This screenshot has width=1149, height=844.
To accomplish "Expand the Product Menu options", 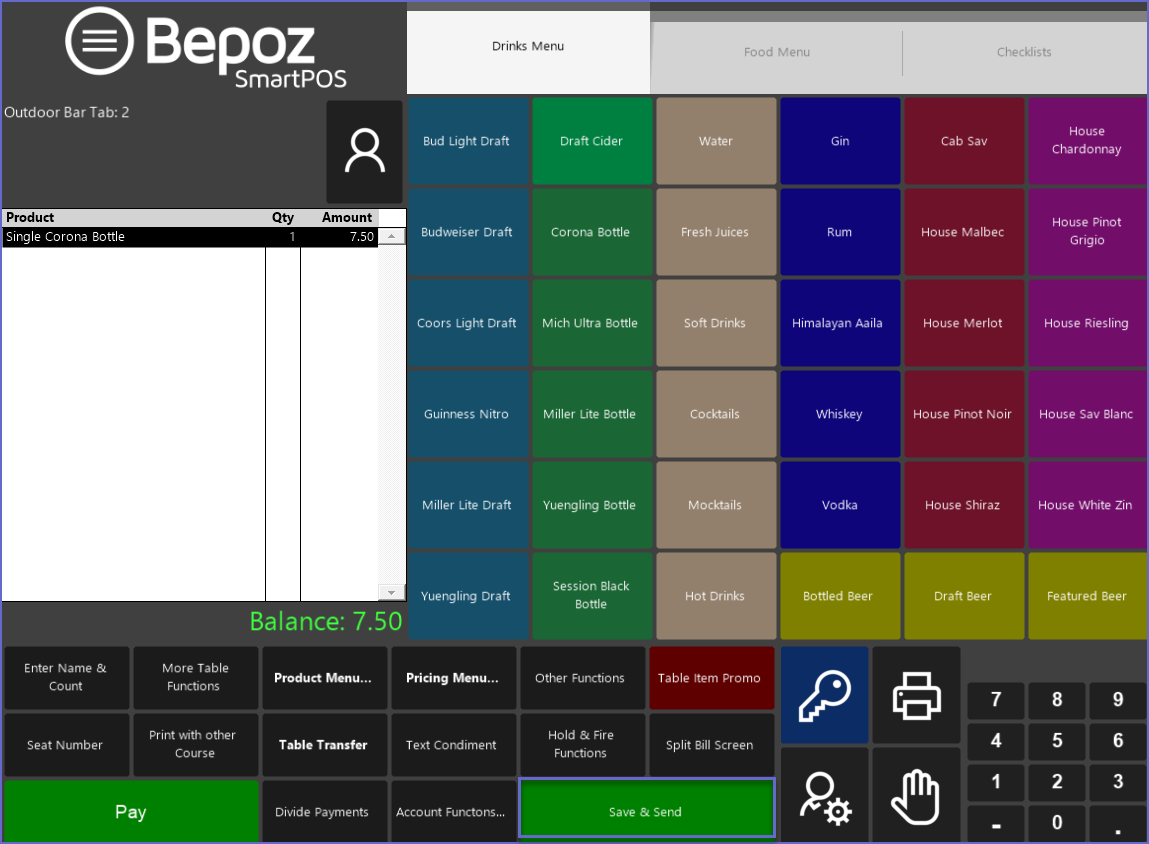I will tap(323, 678).
